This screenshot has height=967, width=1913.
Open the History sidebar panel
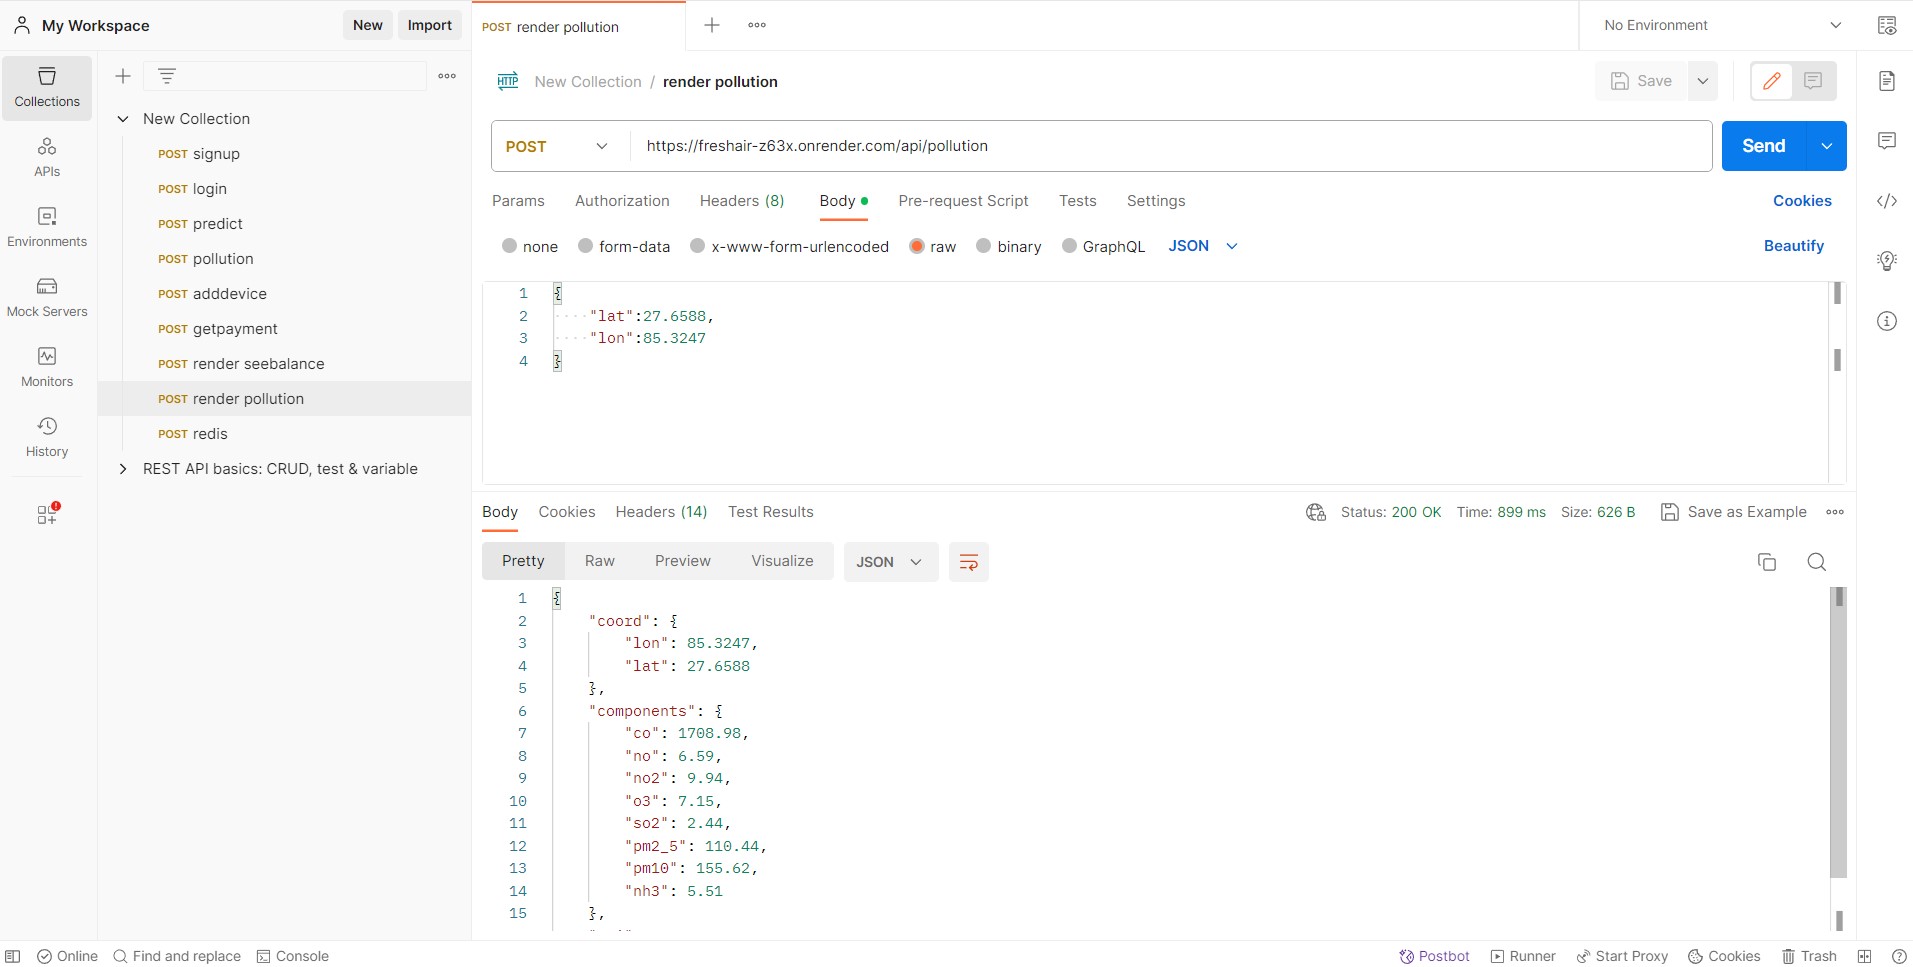click(47, 438)
